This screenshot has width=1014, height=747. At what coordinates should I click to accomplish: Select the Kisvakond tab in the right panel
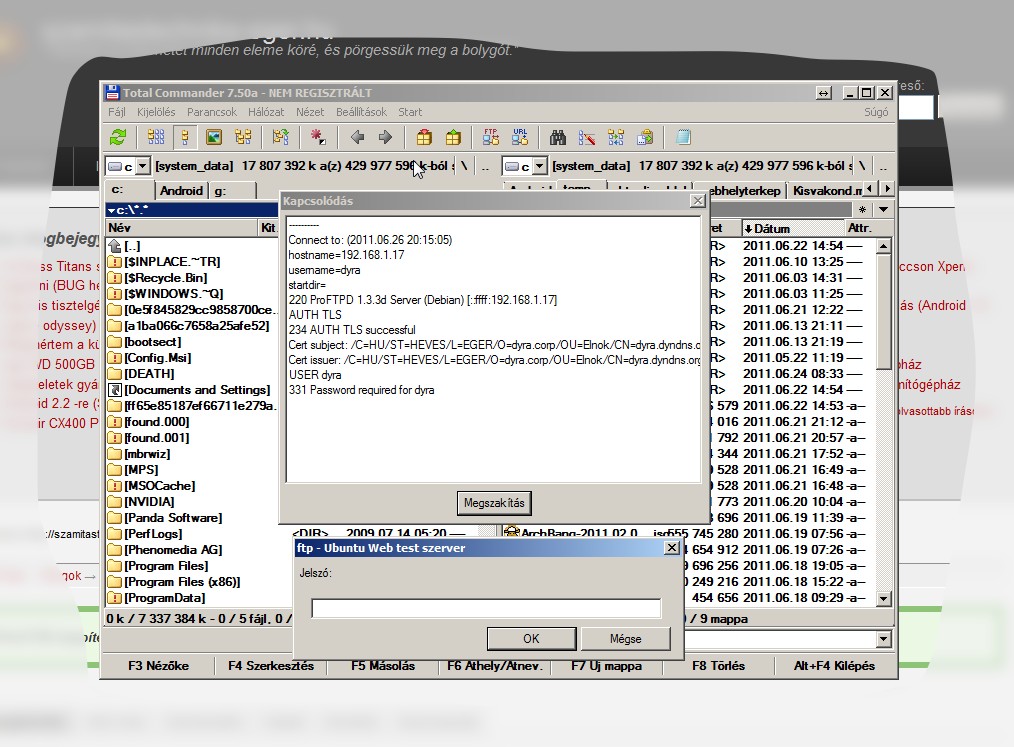click(x=826, y=191)
